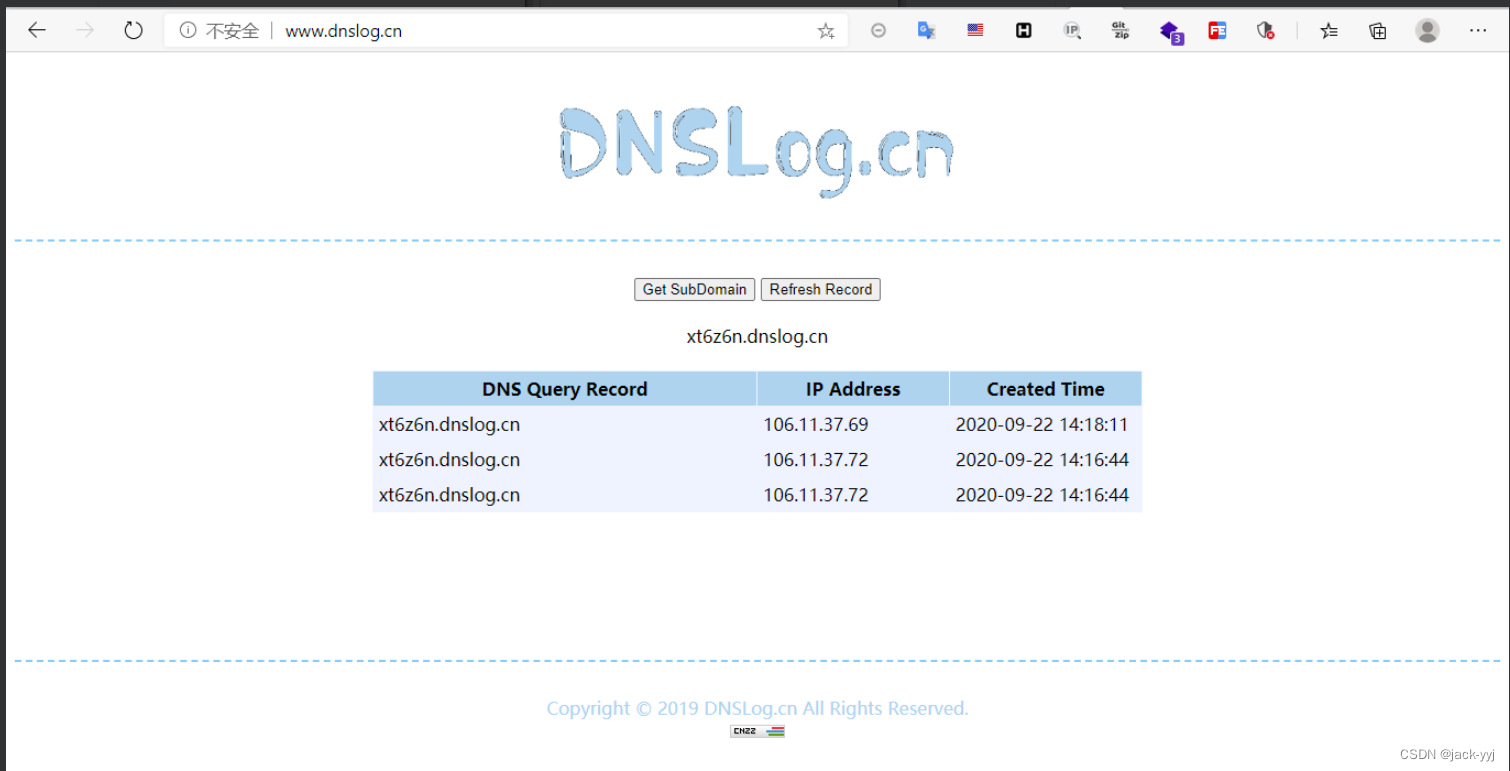Open the site info icon beside 不安全
Image resolution: width=1510 pixels, height=771 pixels.
tap(187, 30)
